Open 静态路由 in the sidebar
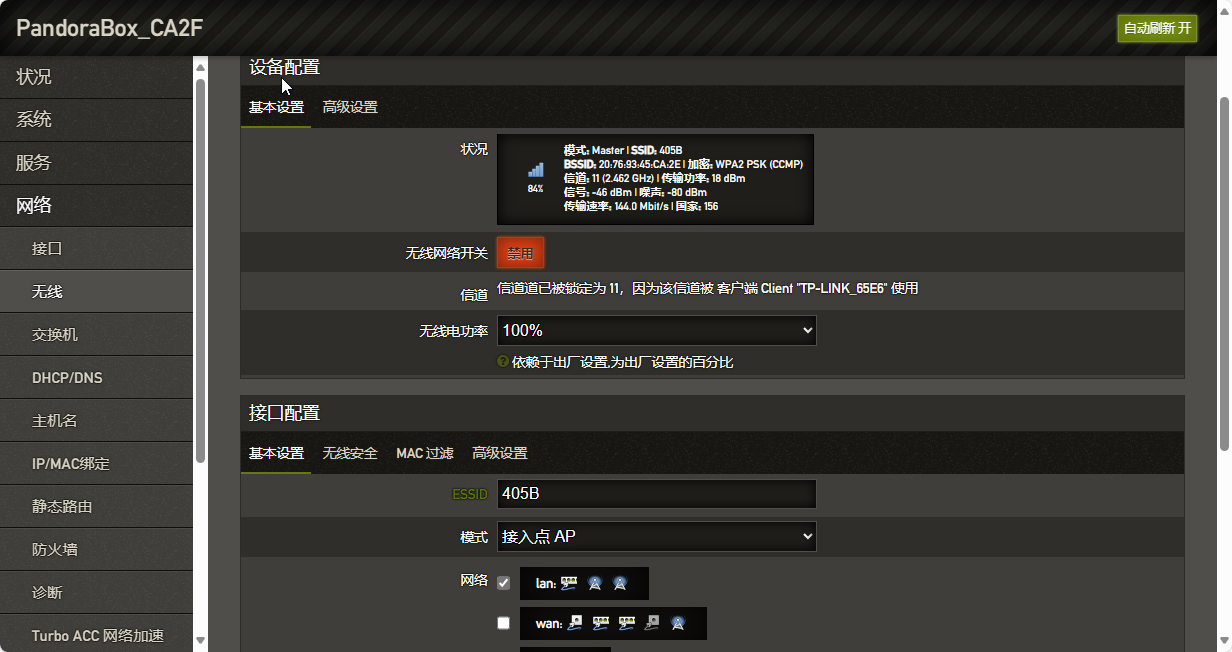 coord(96,507)
